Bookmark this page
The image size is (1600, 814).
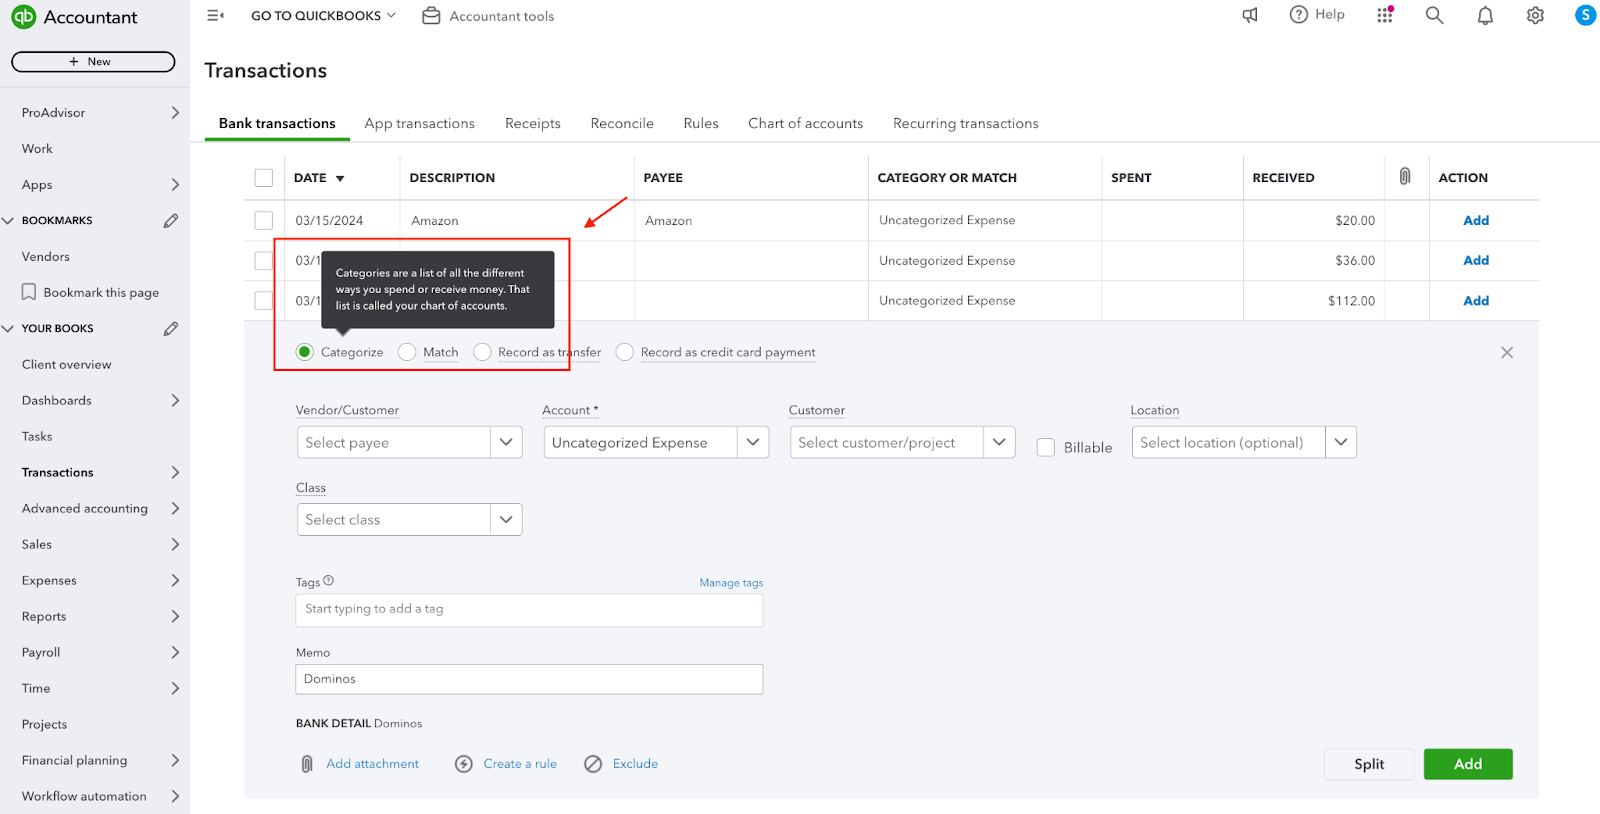[90, 292]
